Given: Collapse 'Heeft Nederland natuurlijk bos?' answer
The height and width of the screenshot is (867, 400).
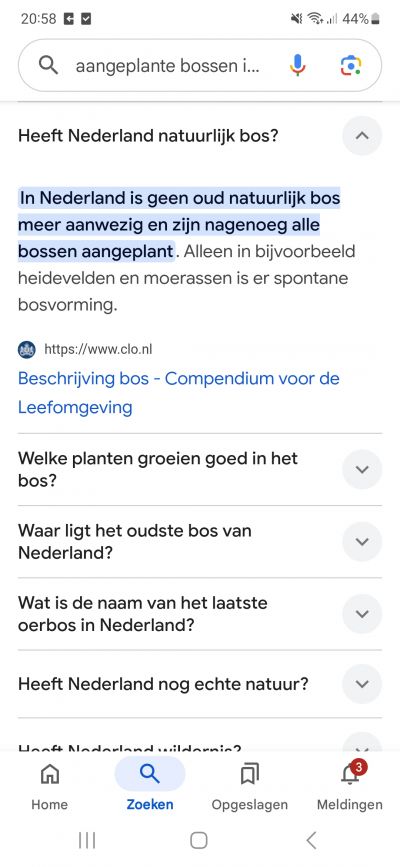Looking at the screenshot, I should [x=362, y=135].
